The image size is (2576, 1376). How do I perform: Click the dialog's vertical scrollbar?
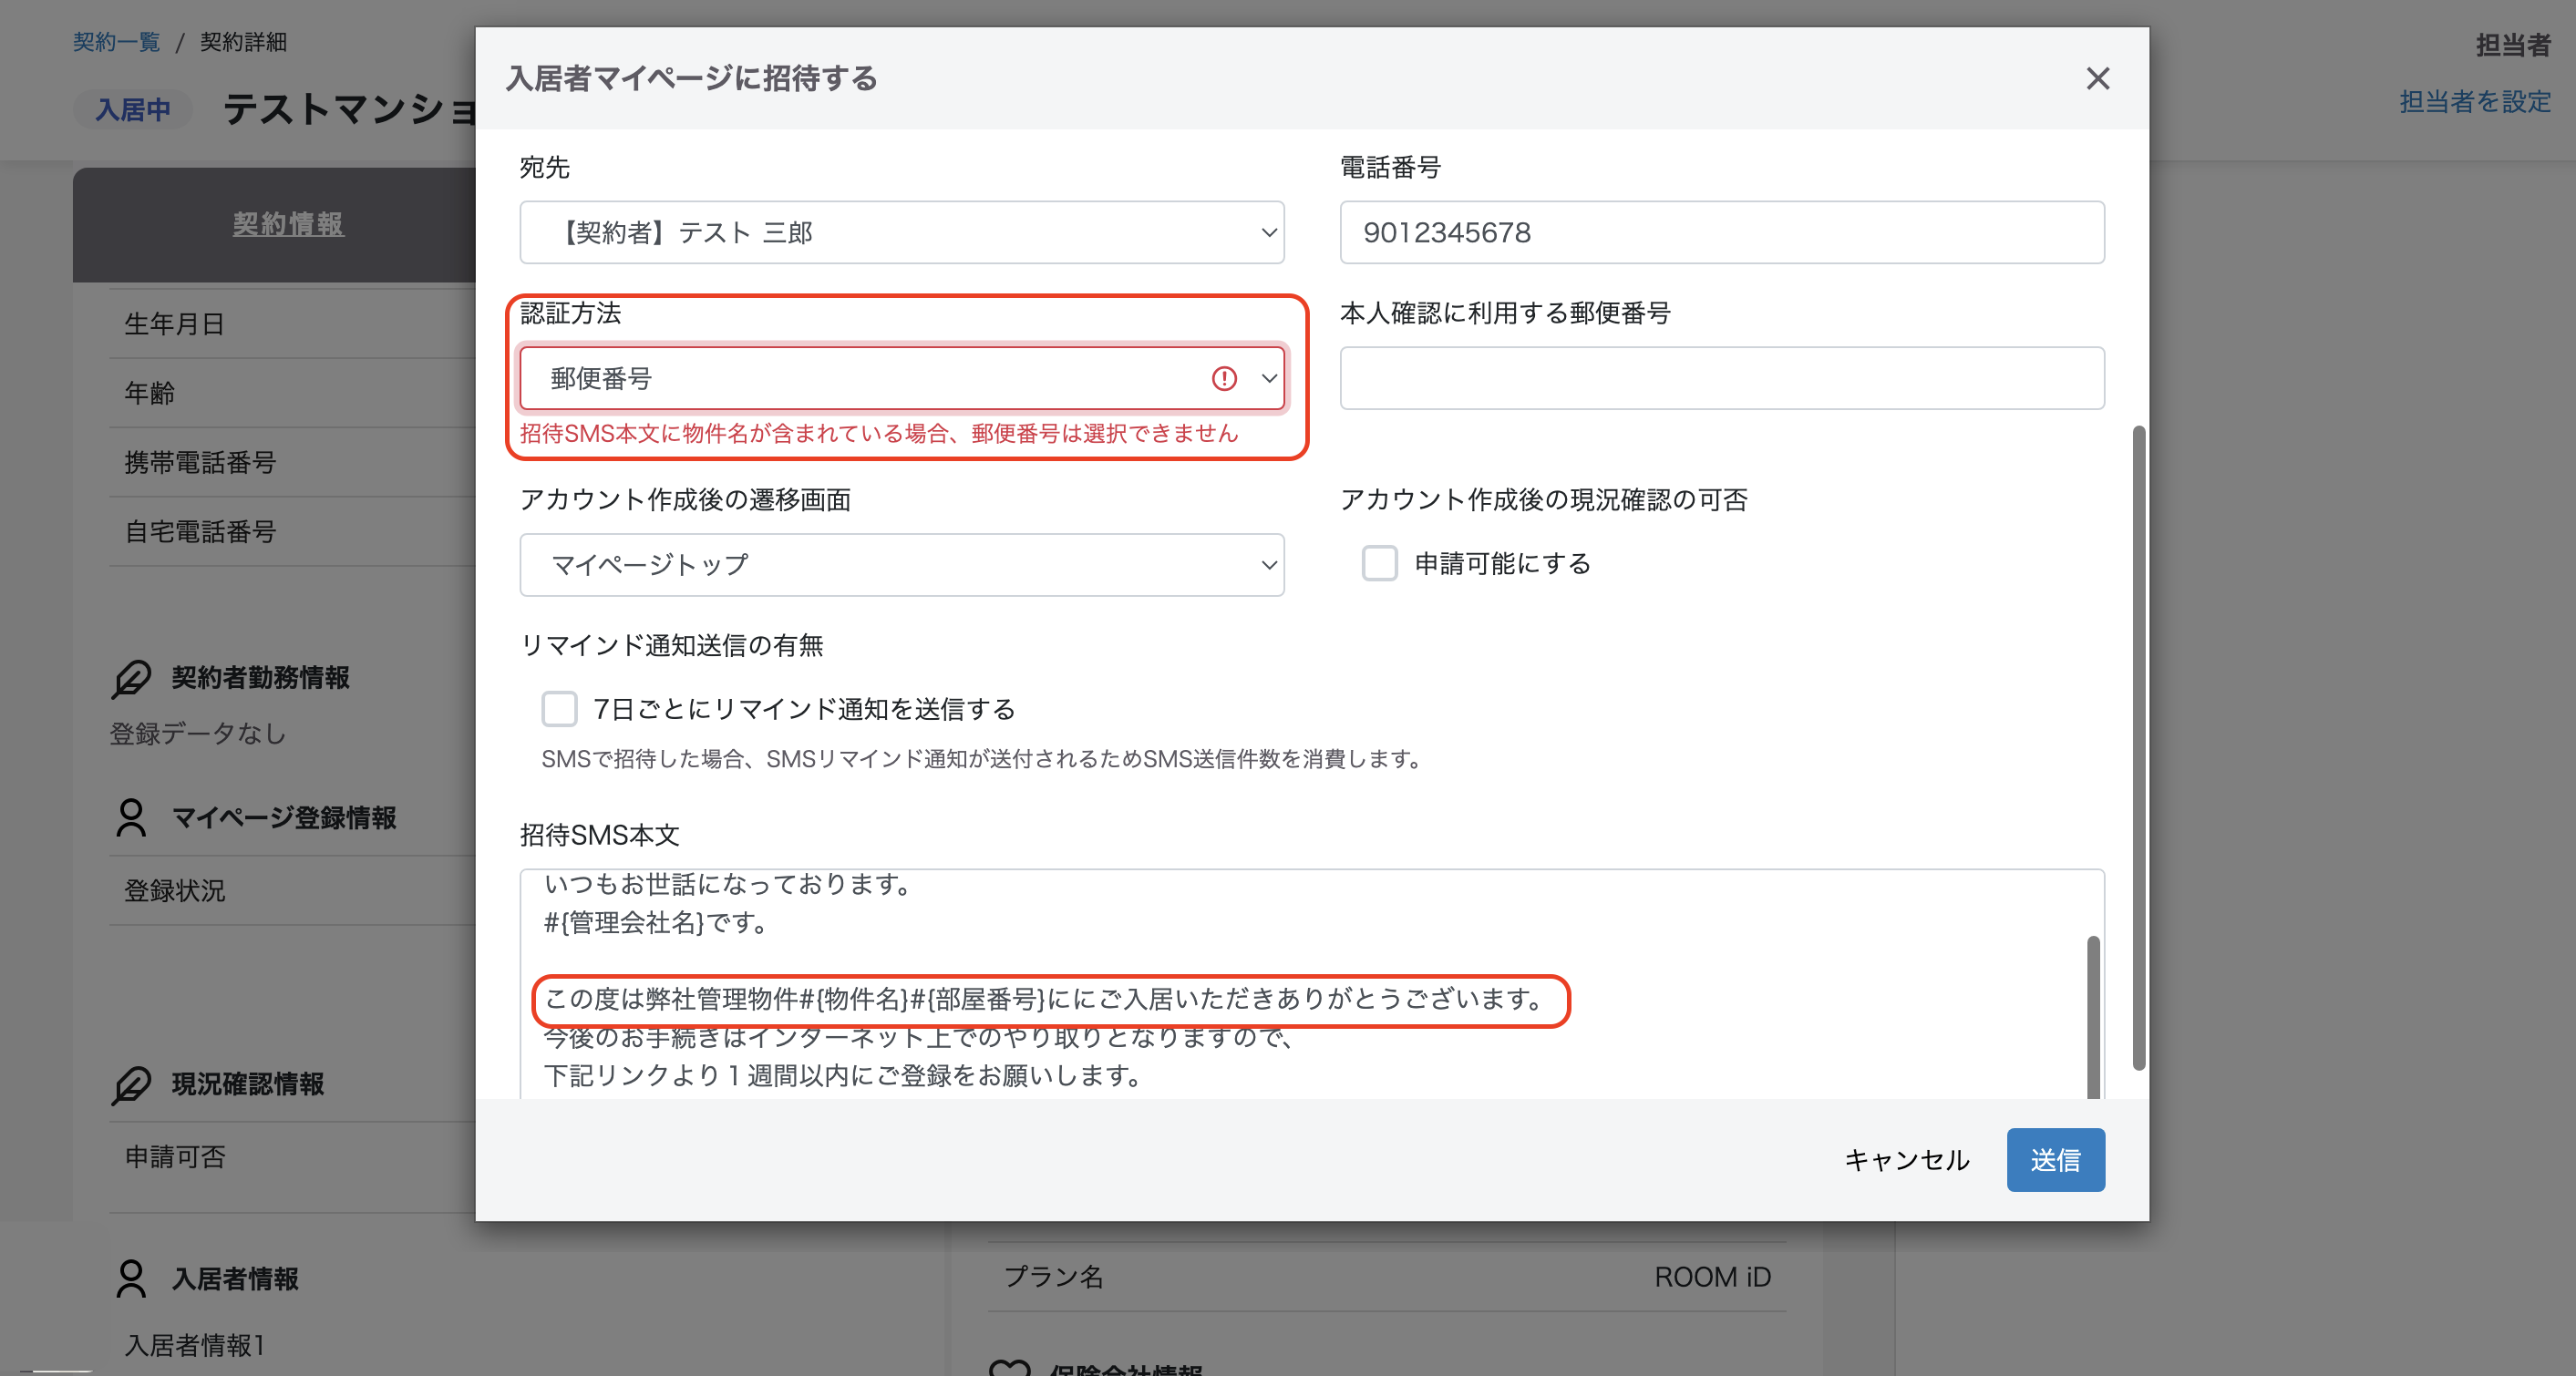click(2139, 747)
